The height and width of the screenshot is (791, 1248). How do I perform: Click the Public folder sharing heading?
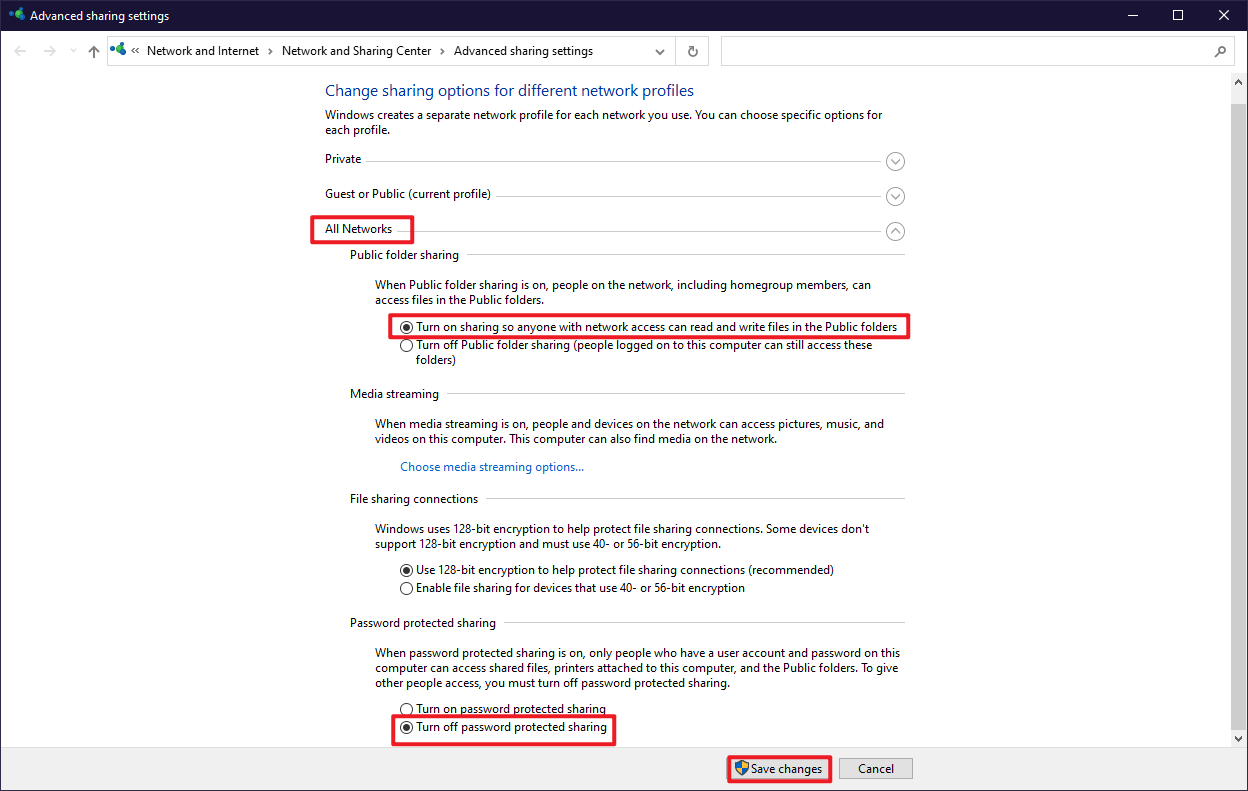404,255
